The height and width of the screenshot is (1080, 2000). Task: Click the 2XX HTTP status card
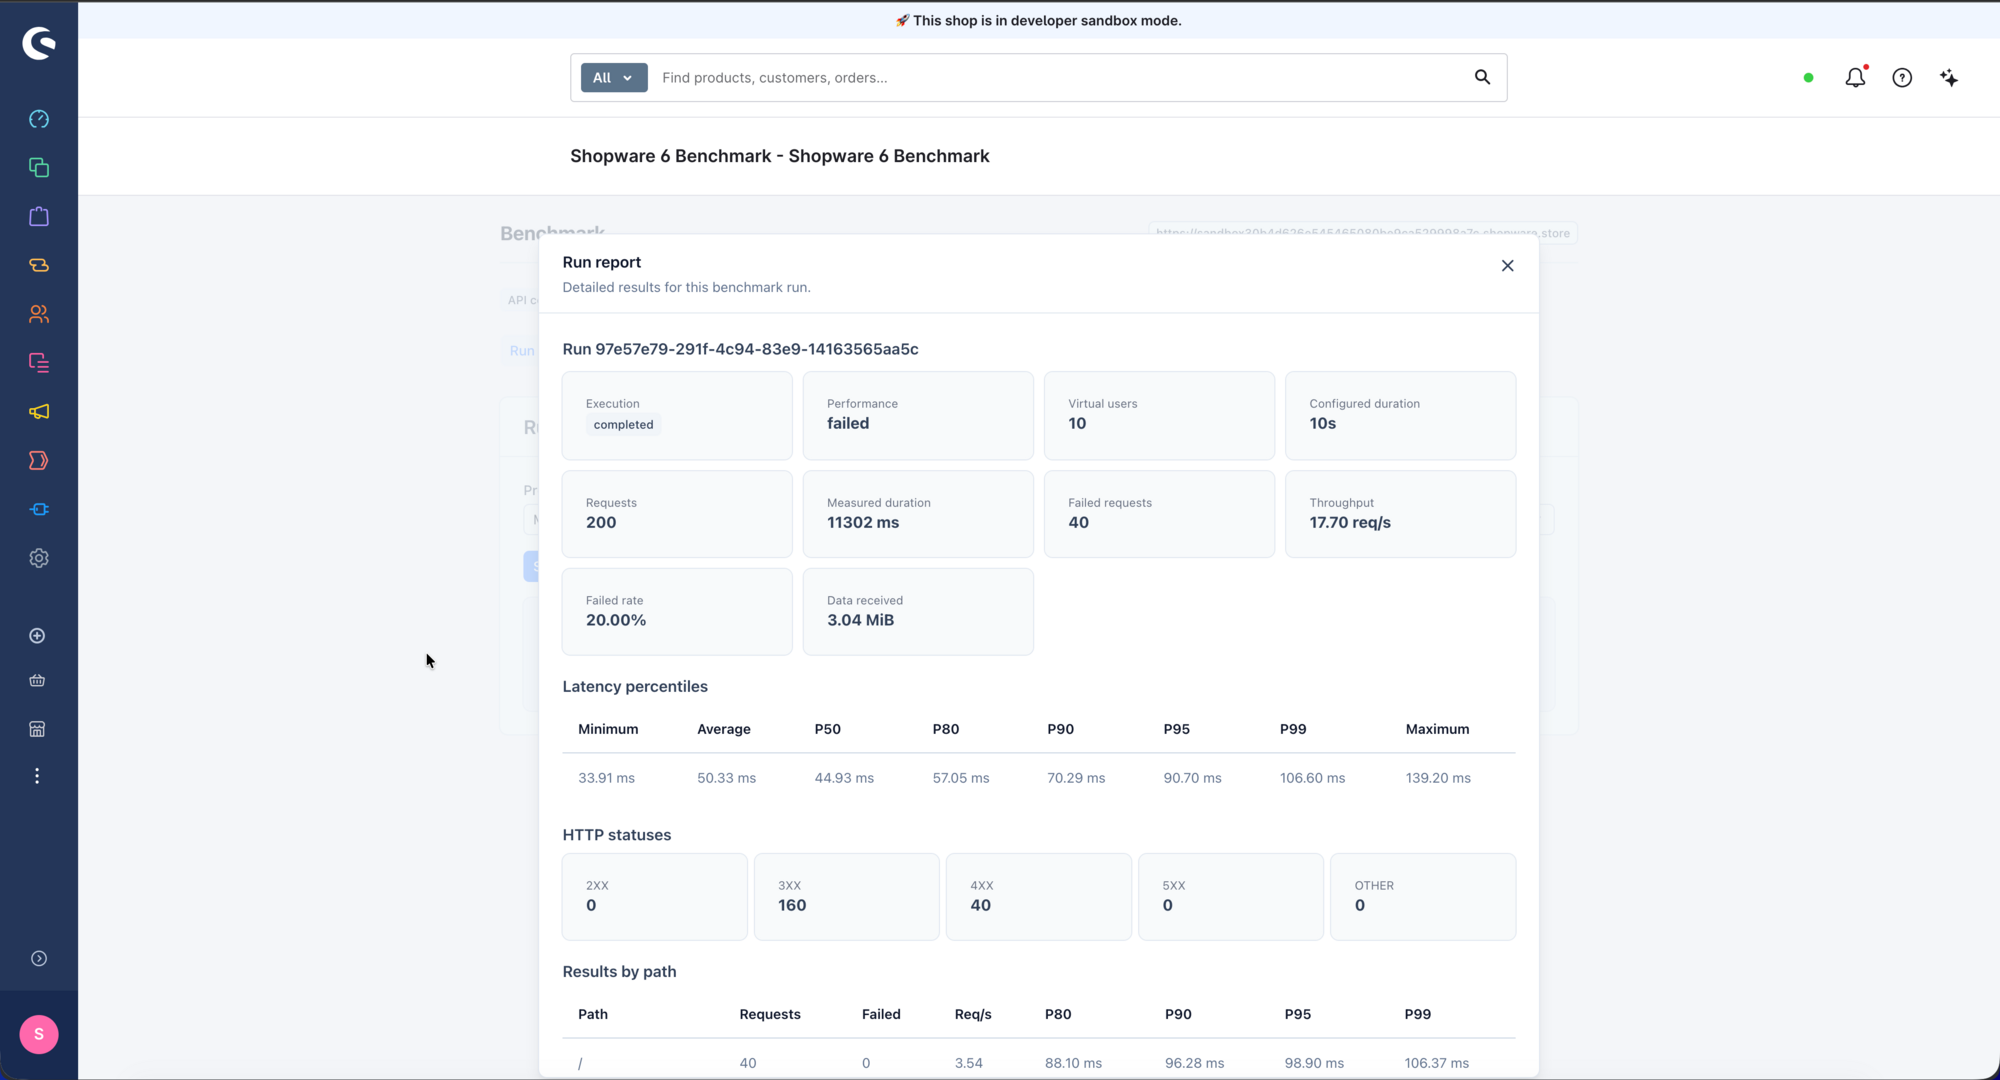pyautogui.click(x=654, y=896)
